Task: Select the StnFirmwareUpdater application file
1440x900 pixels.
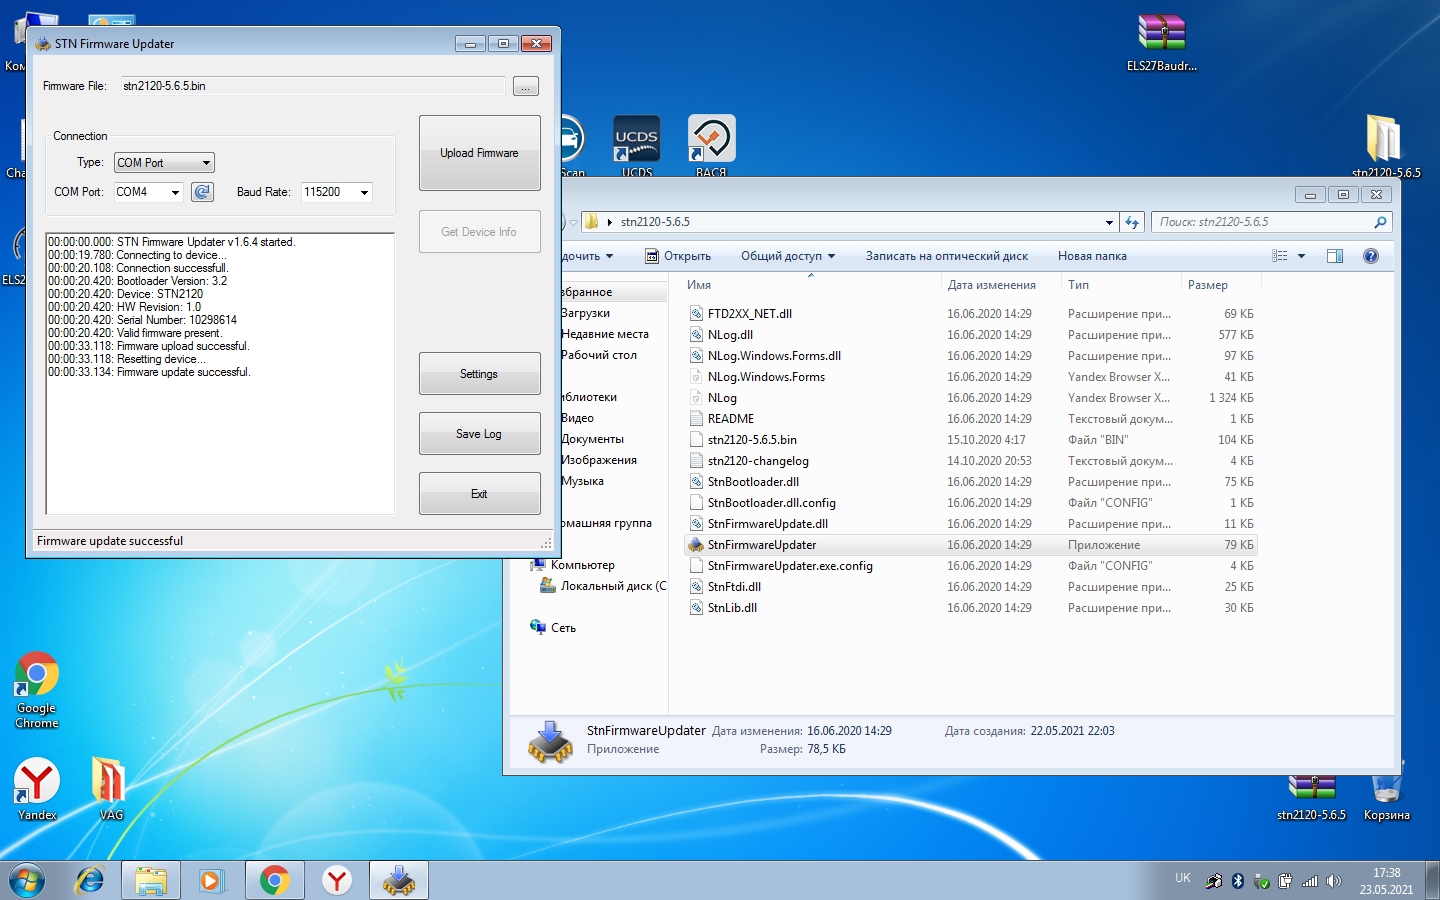Action: click(x=762, y=545)
